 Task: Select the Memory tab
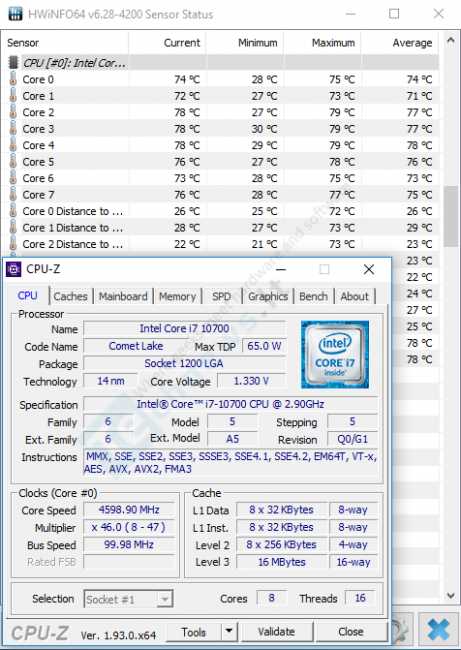coord(177,296)
